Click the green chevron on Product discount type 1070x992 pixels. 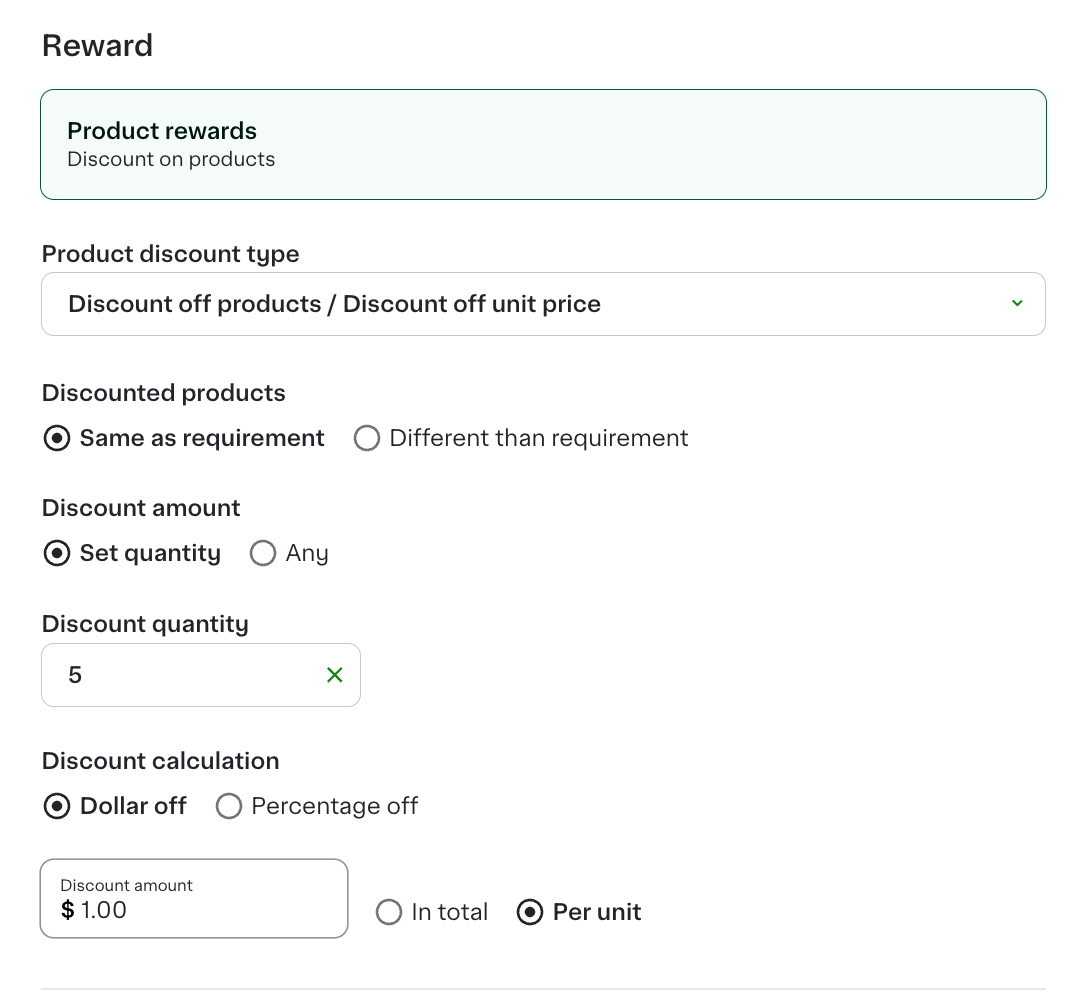[1018, 303]
